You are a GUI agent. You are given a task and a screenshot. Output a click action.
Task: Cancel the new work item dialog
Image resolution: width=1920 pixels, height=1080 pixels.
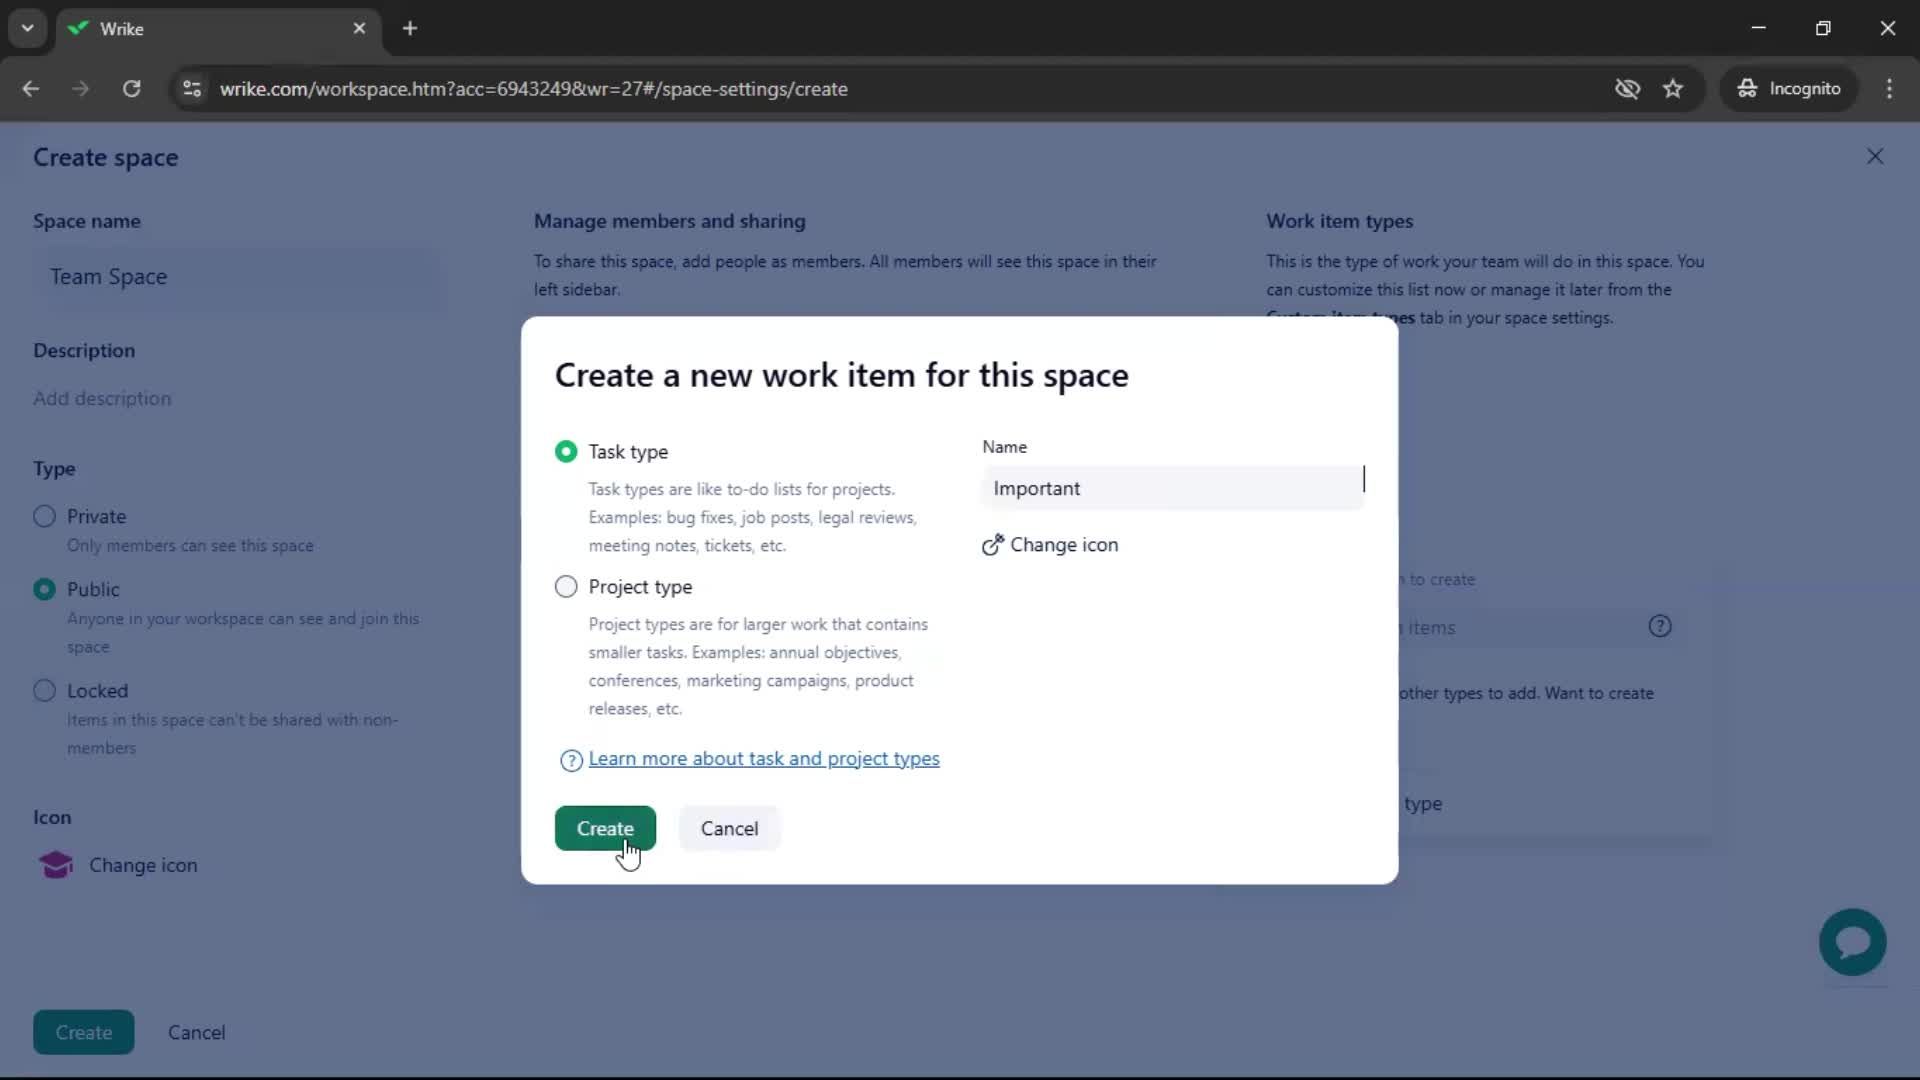tap(729, 829)
